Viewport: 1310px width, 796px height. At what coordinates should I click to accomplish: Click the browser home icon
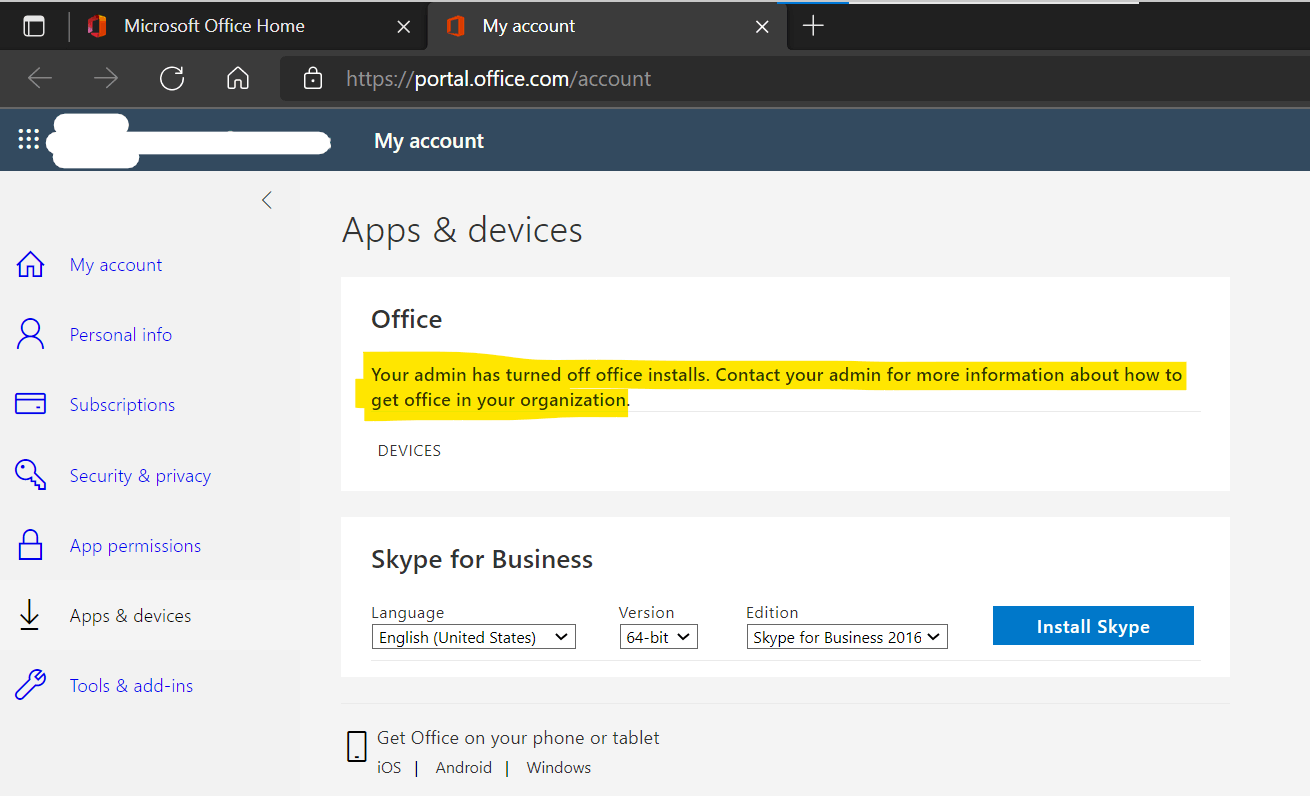click(x=237, y=78)
